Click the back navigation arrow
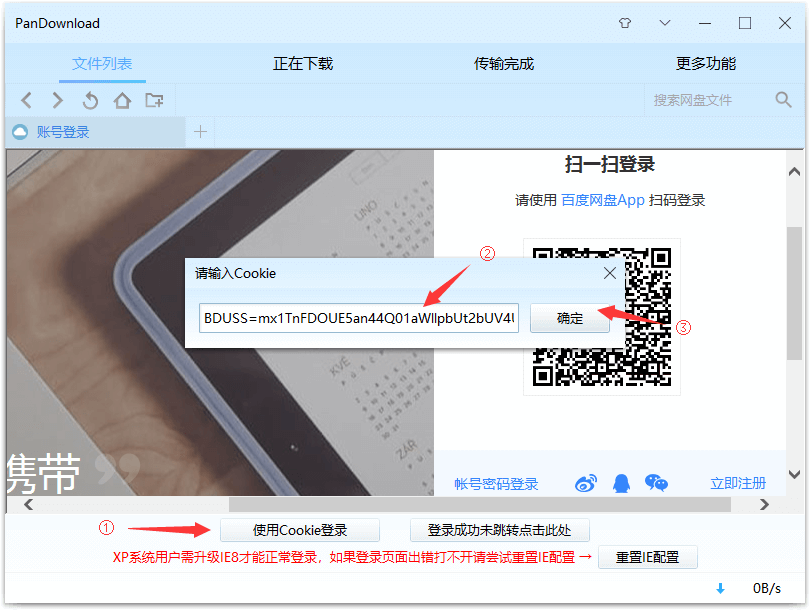 tap(26, 100)
